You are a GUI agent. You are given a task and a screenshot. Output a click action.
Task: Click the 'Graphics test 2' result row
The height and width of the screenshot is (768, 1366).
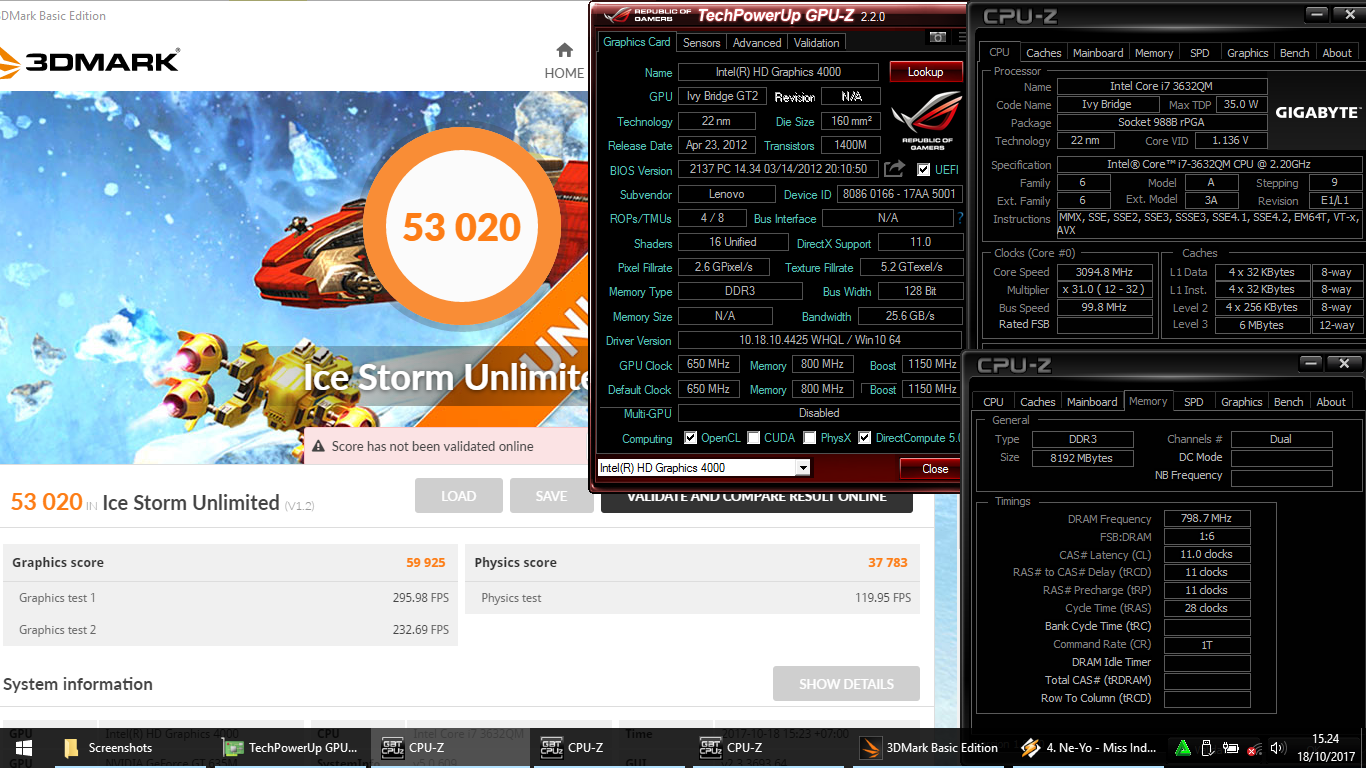tap(230, 630)
